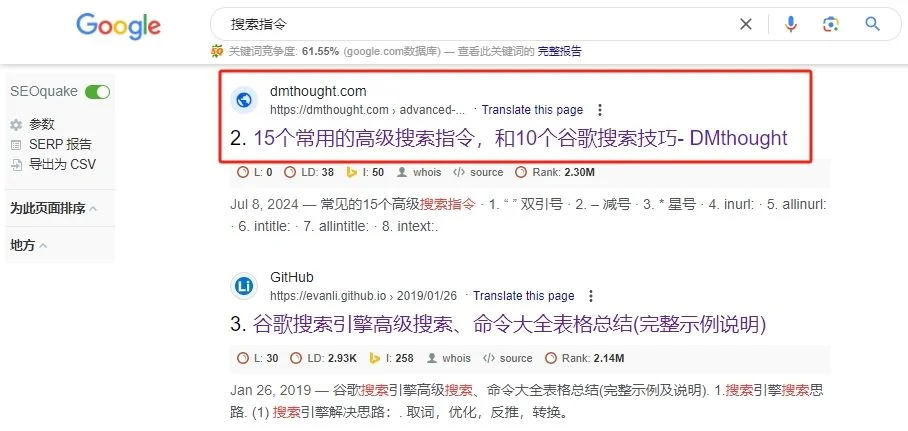The height and width of the screenshot is (431, 908).
Task: Open three-dot menu for dmthought.com result
Action: pos(599,109)
